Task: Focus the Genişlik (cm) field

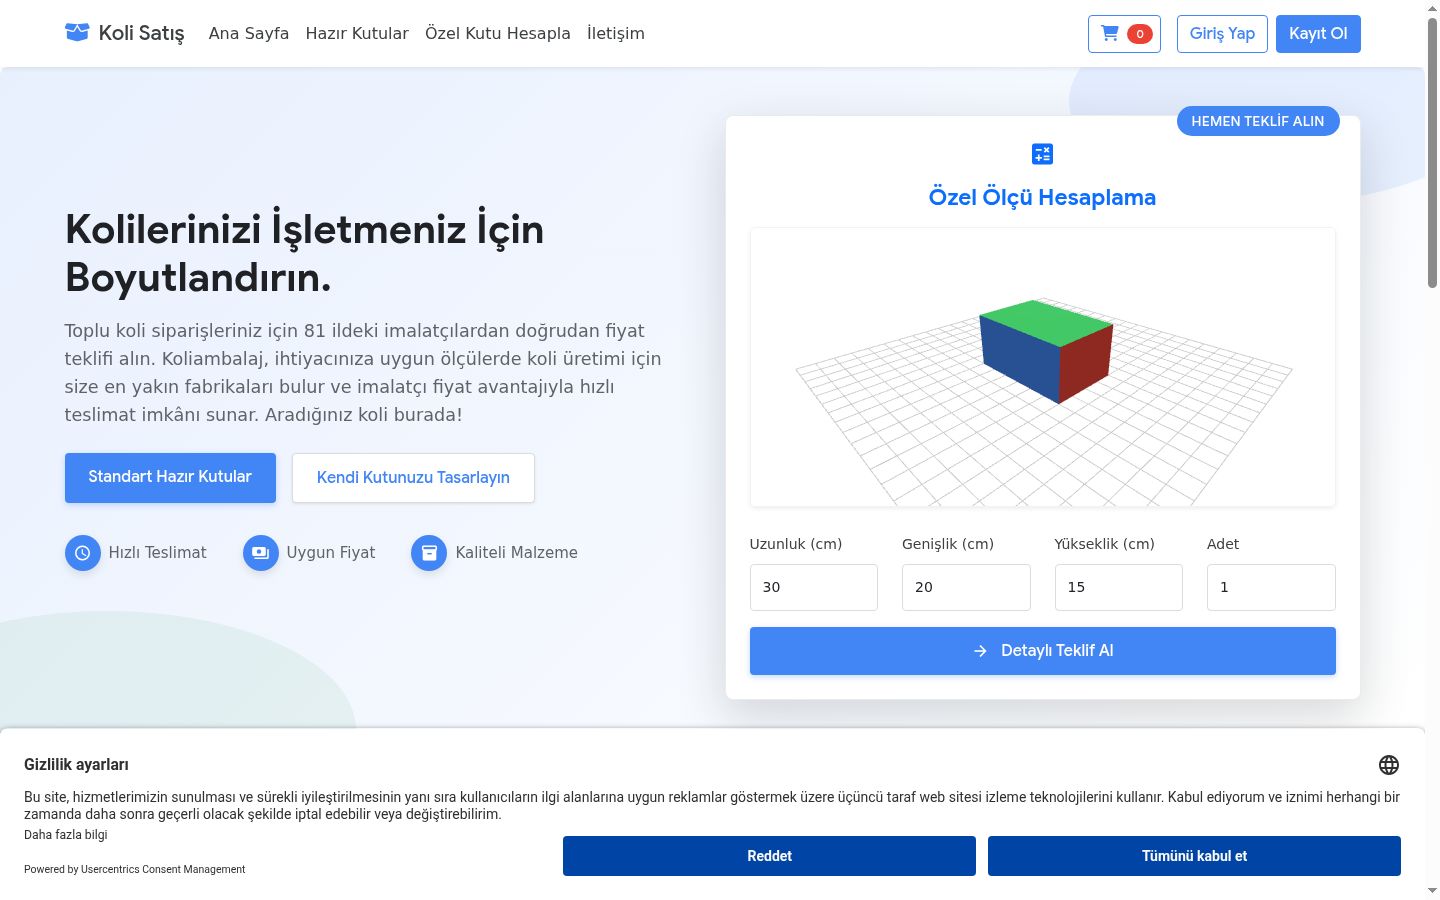Action: click(x=966, y=587)
